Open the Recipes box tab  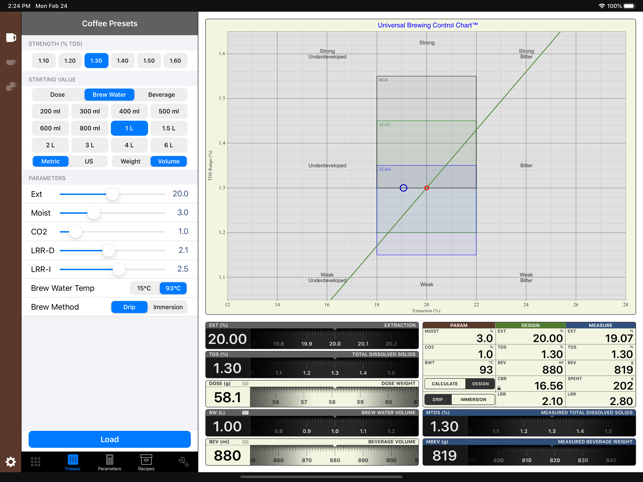pos(146,462)
